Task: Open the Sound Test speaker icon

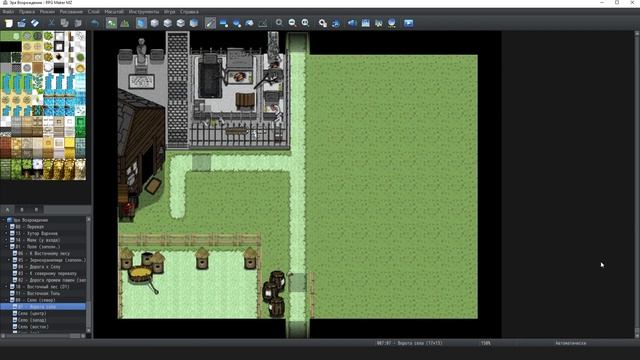Action: [352, 23]
